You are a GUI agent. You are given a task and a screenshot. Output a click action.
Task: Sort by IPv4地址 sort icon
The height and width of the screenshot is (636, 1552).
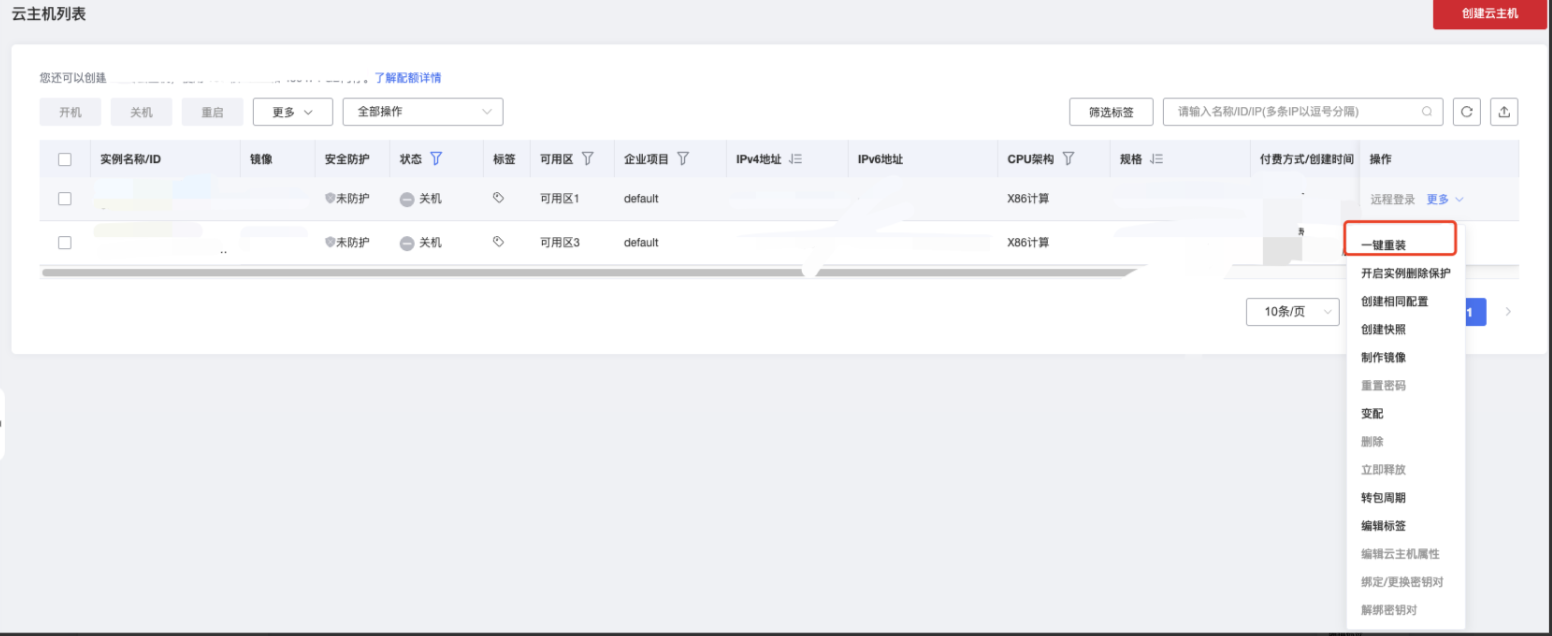796,158
